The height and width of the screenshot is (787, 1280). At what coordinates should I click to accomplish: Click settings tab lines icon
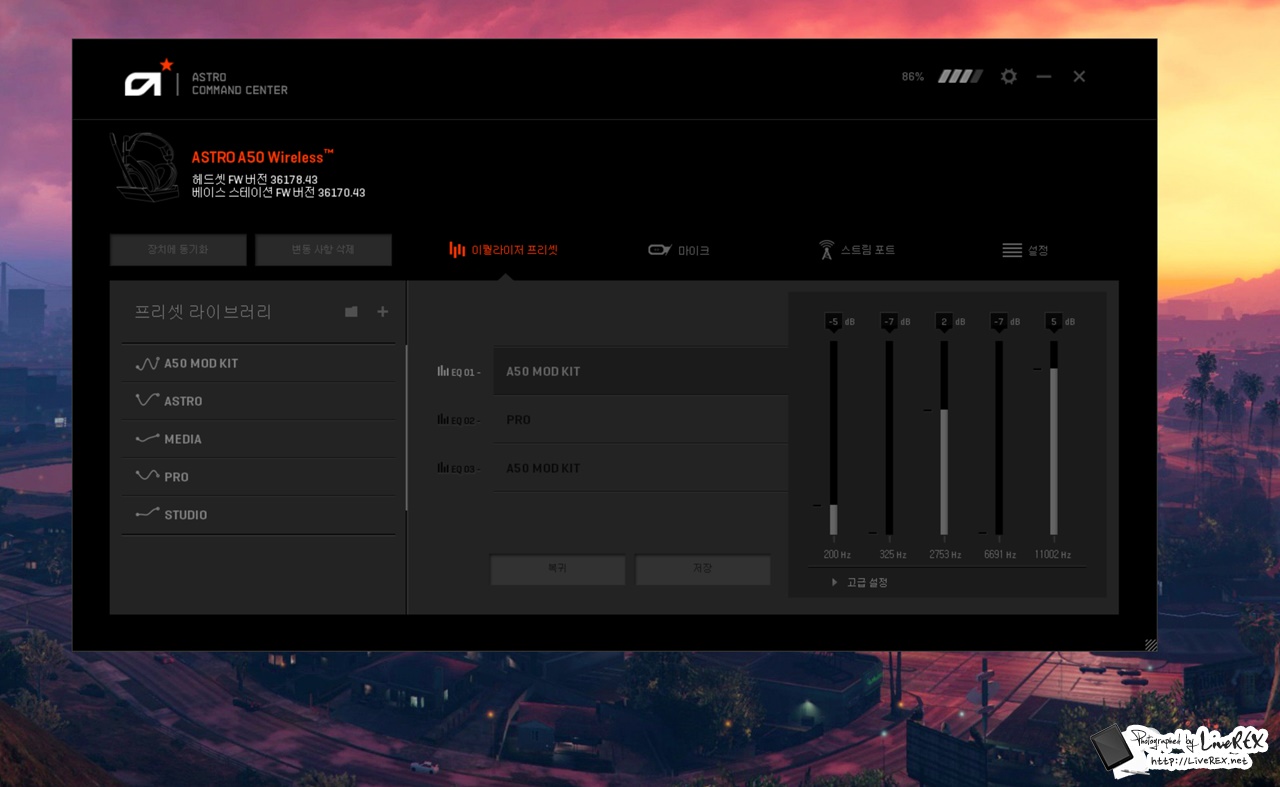[x=1012, y=250]
